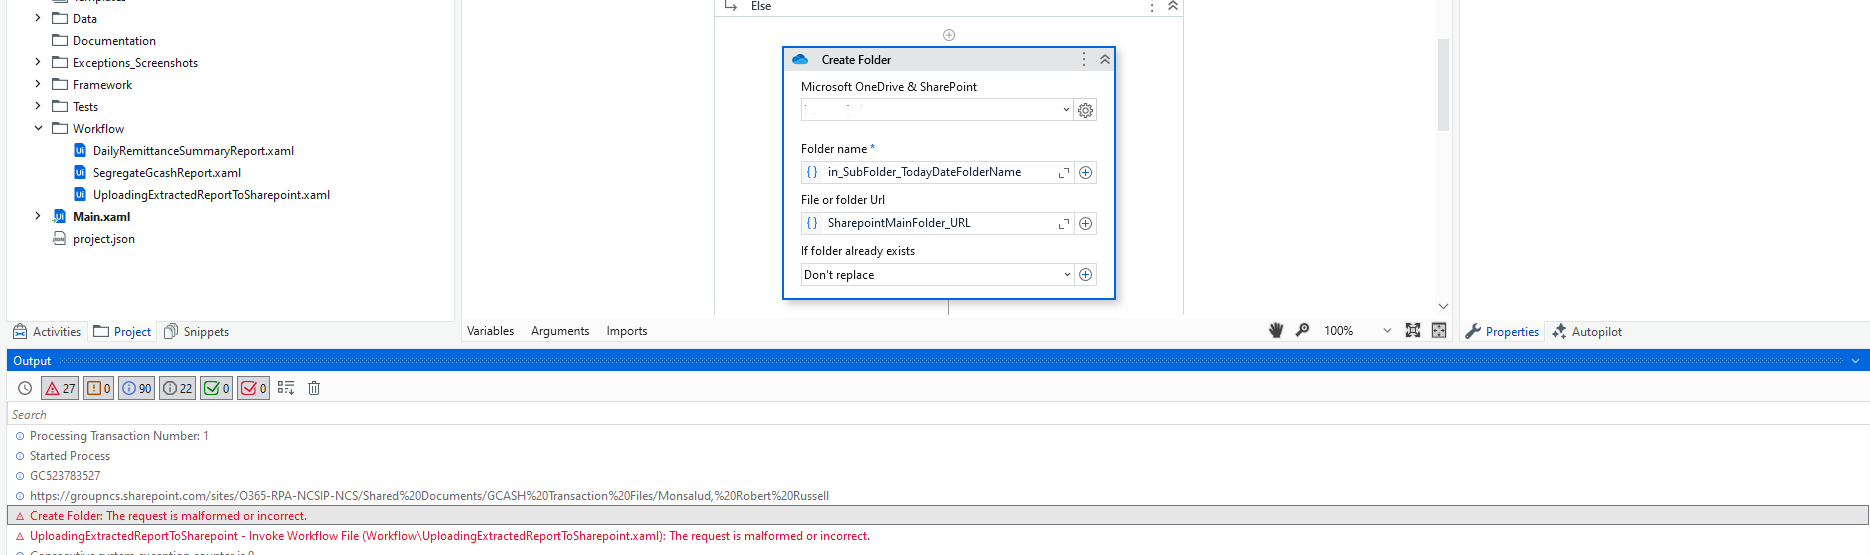Expand the Folder name expression editor
This screenshot has height=555, width=1870.
click(1064, 173)
